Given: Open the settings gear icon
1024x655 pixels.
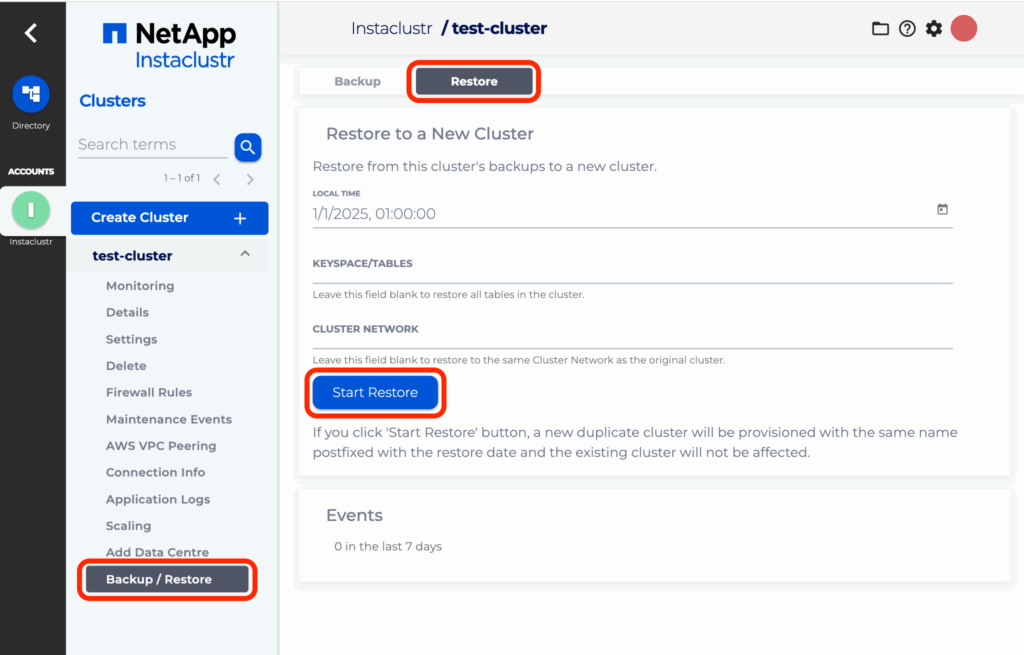Looking at the screenshot, I should 934,29.
